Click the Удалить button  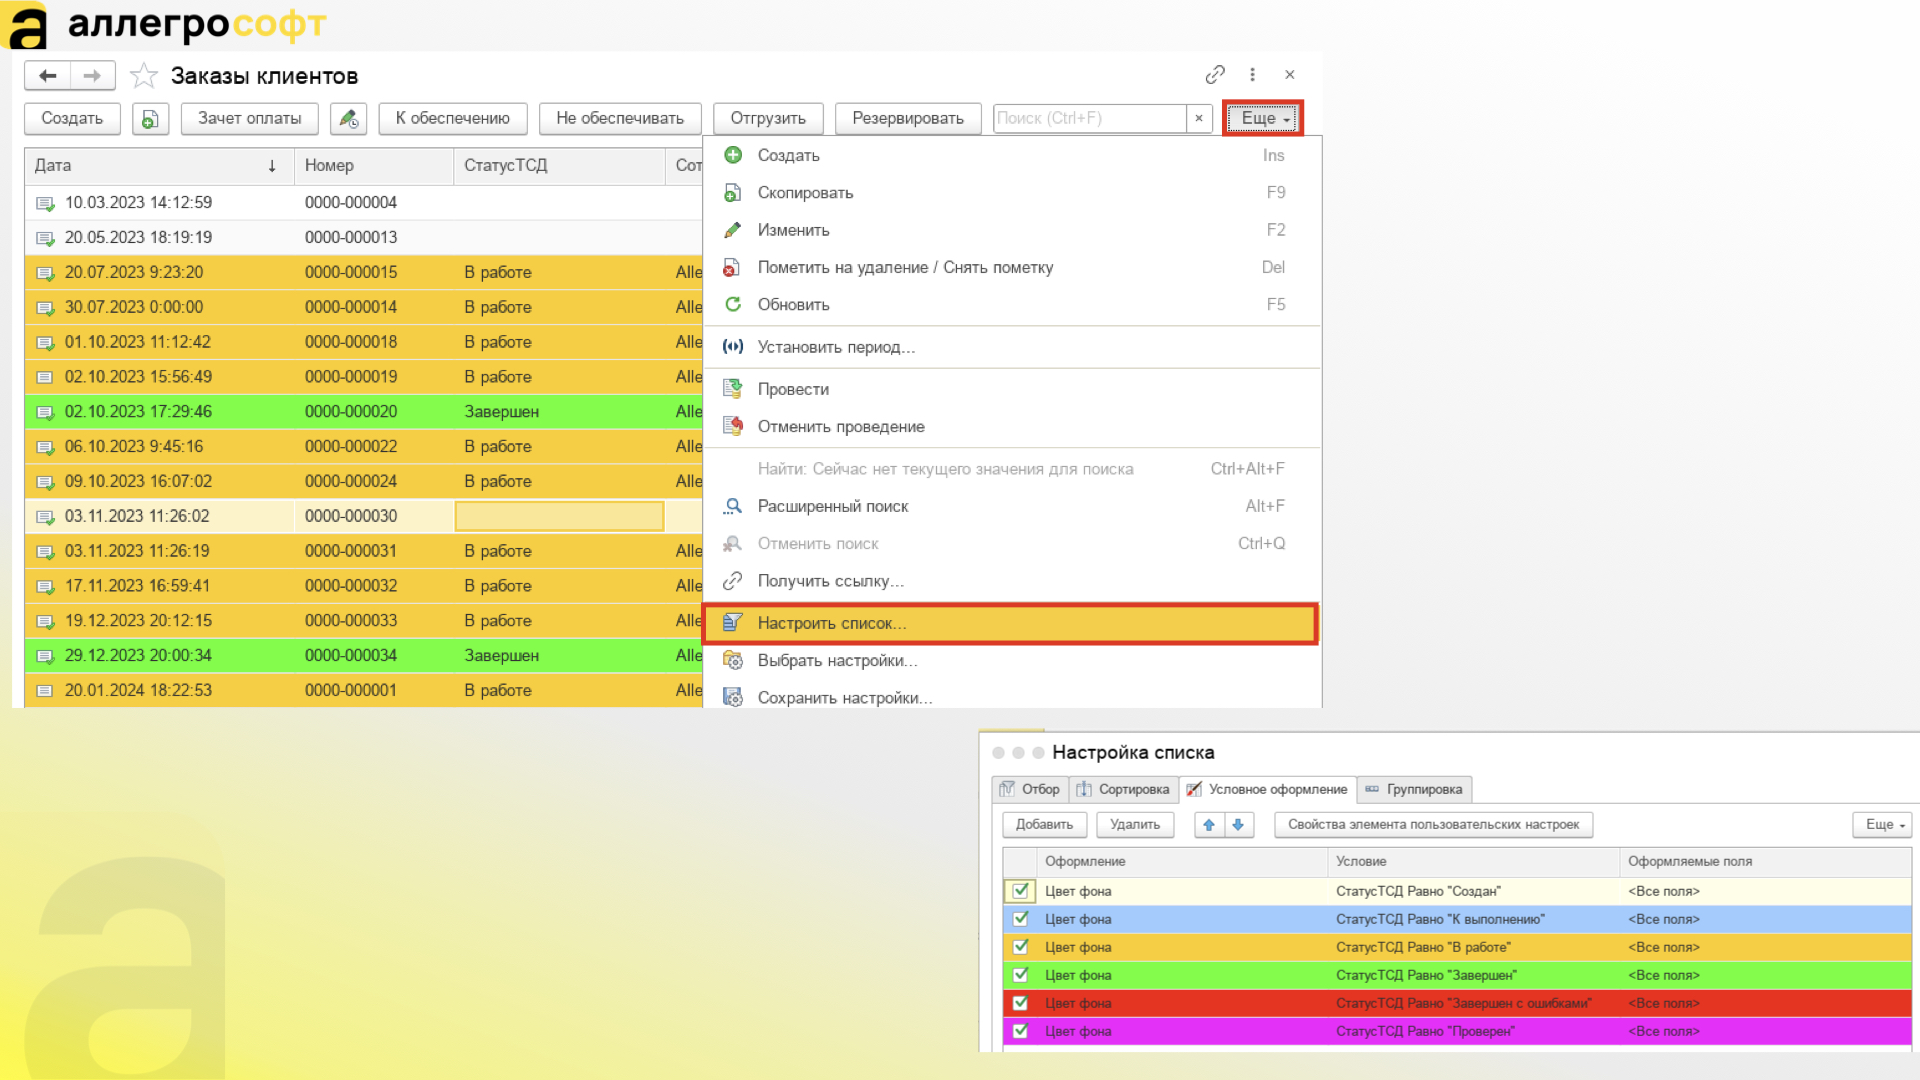tap(1135, 824)
